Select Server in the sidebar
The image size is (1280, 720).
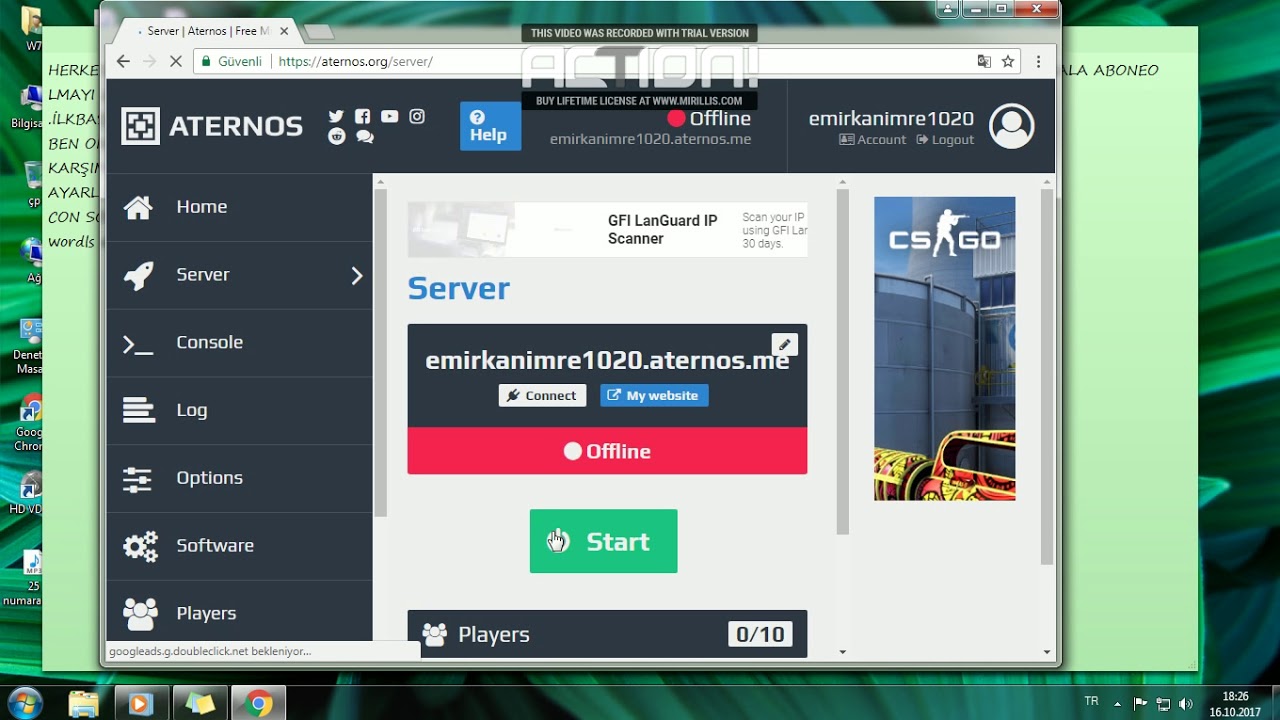tap(239, 275)
